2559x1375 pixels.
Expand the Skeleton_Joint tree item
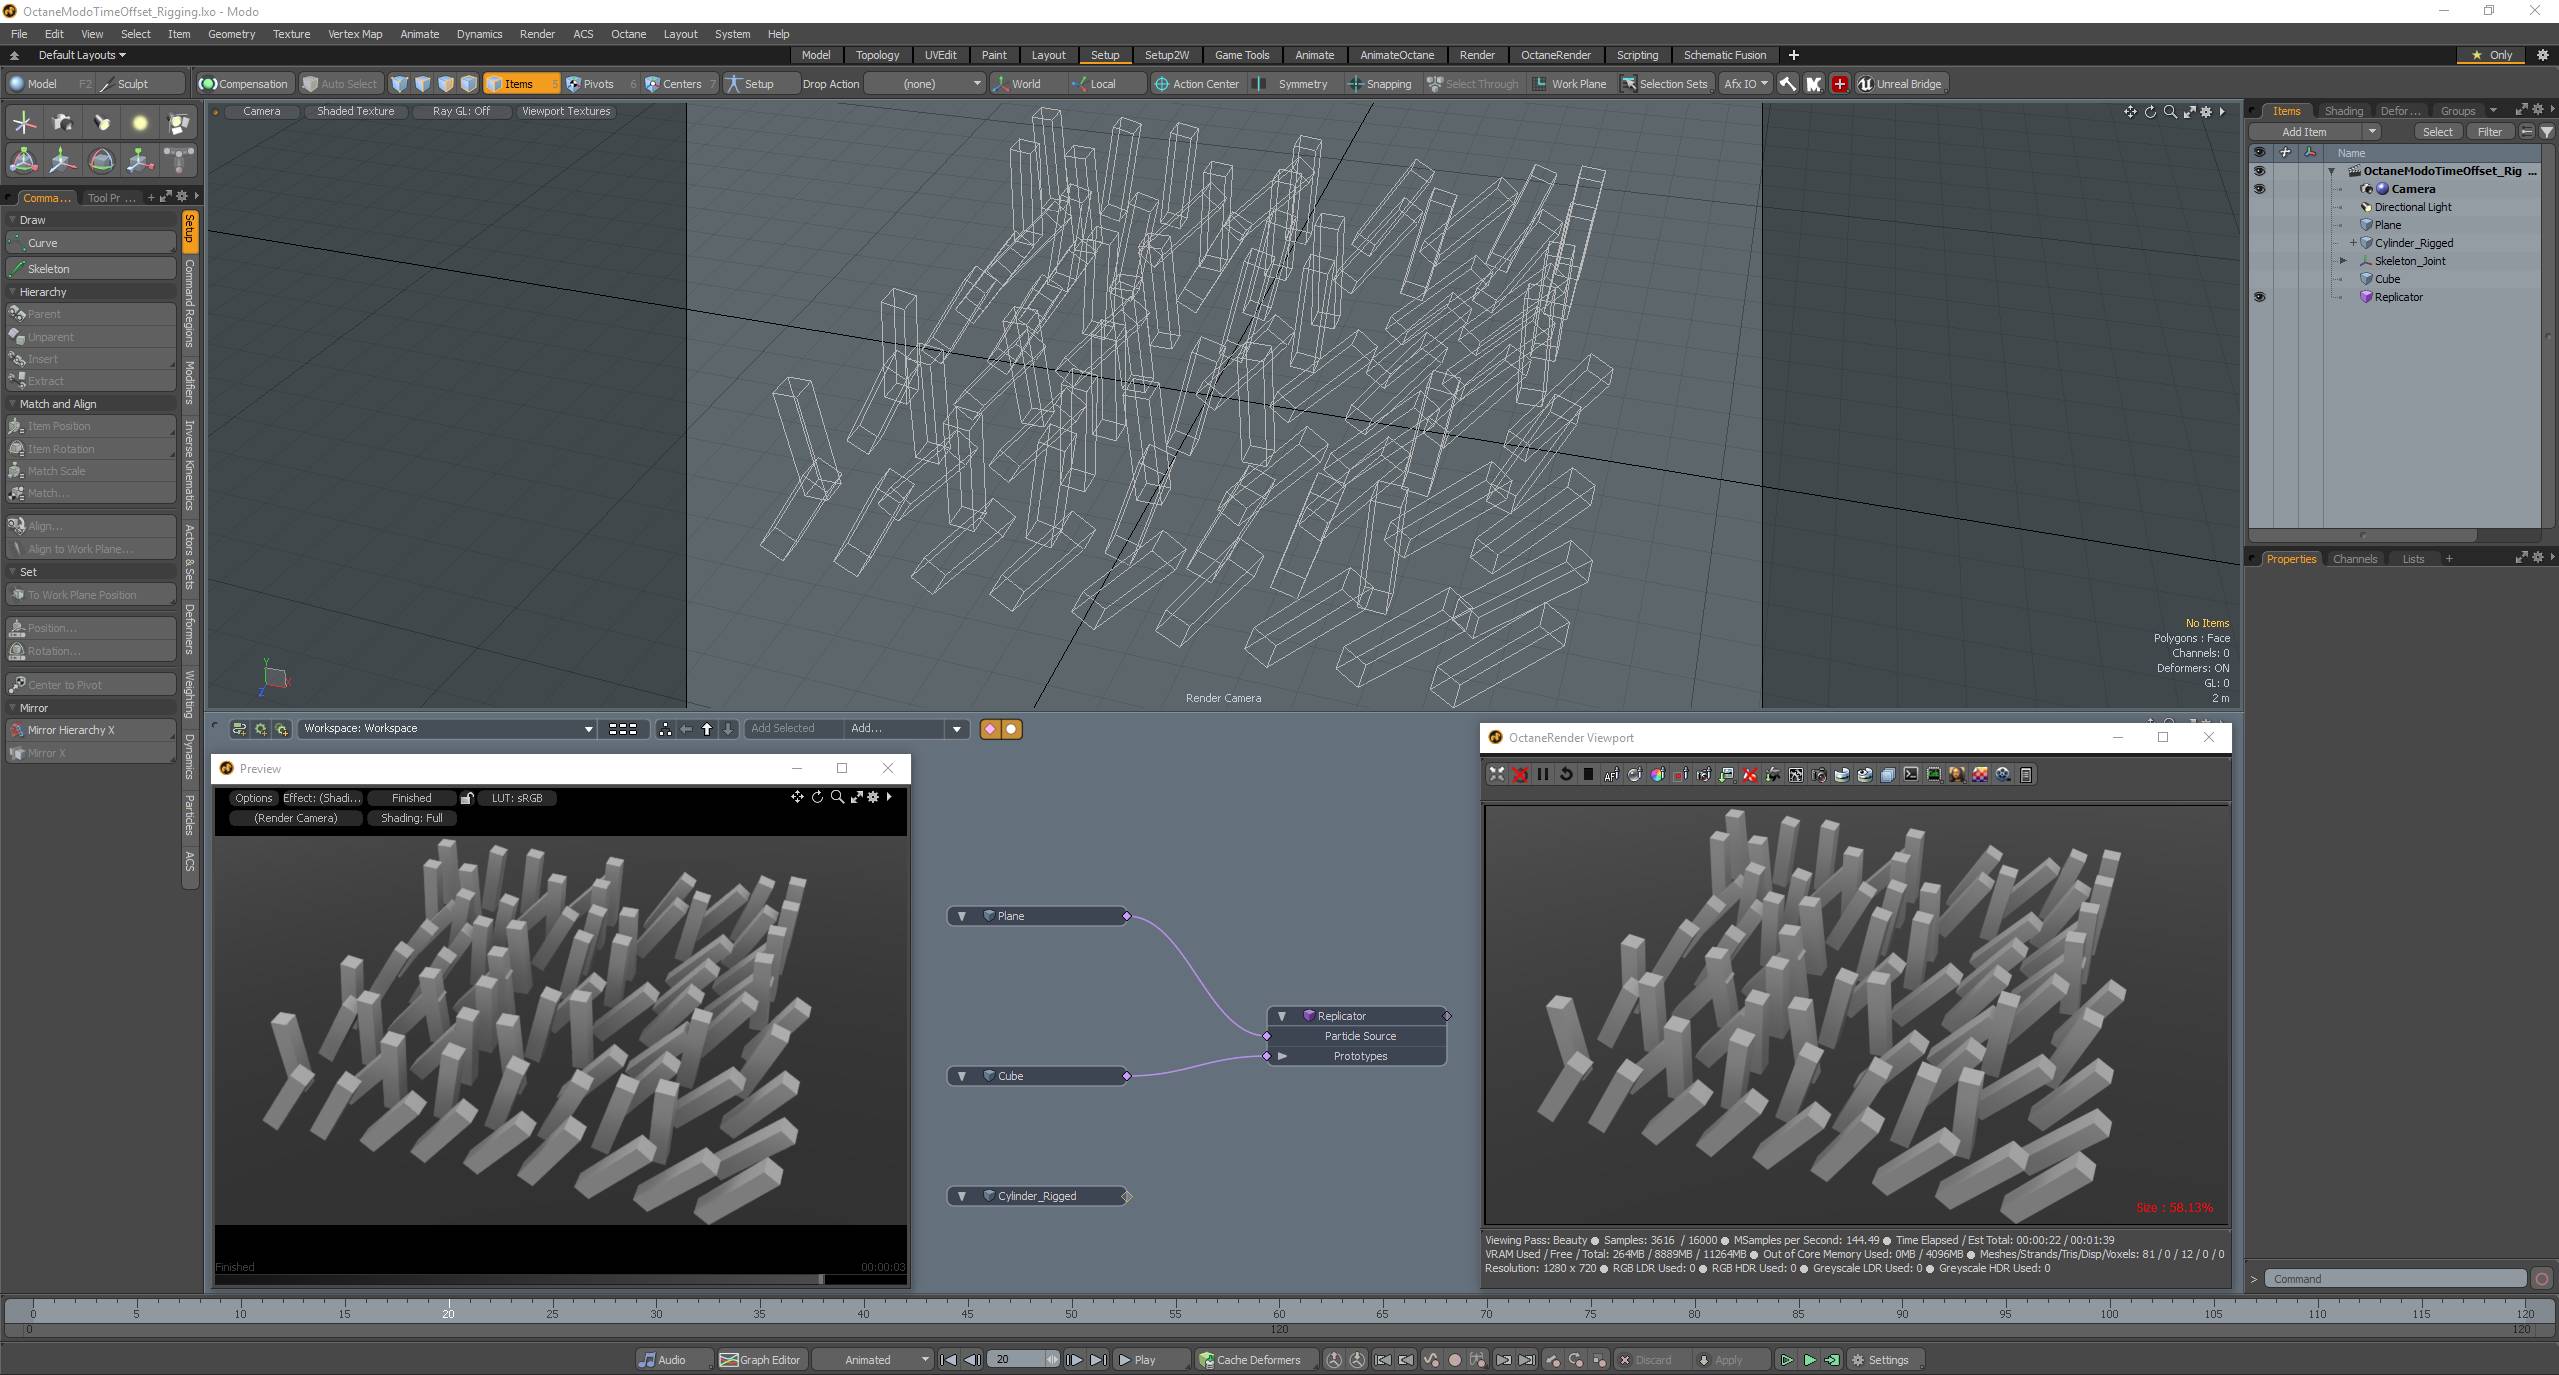[2342, 261]
